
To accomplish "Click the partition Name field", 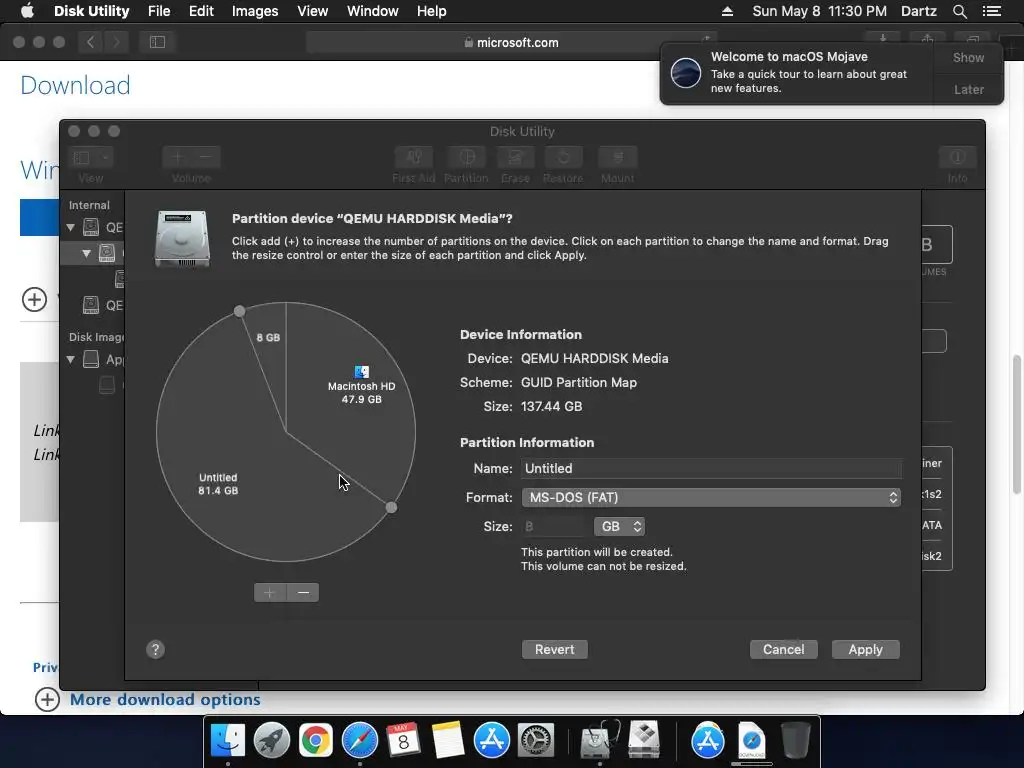I will point(711,468).
